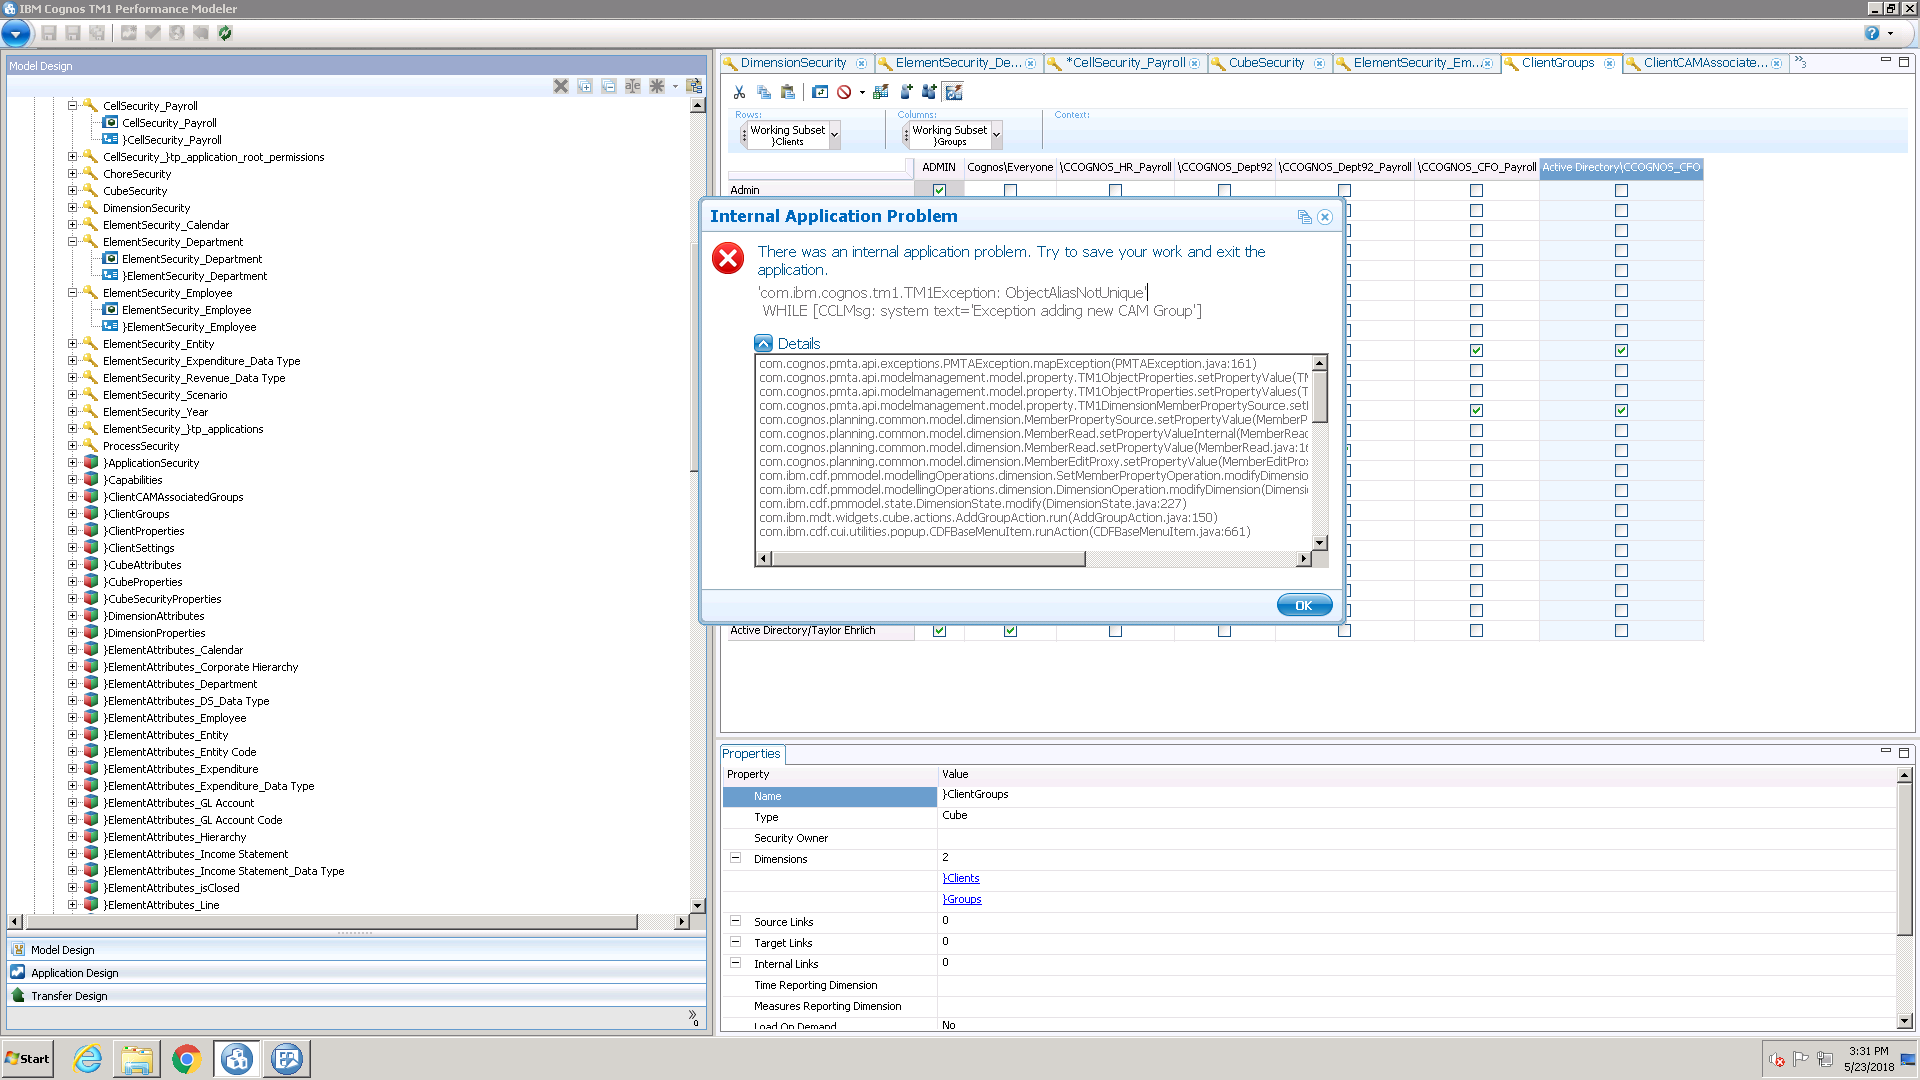Open Rows Working Subset }Clients dropdown

click(834, 135)
